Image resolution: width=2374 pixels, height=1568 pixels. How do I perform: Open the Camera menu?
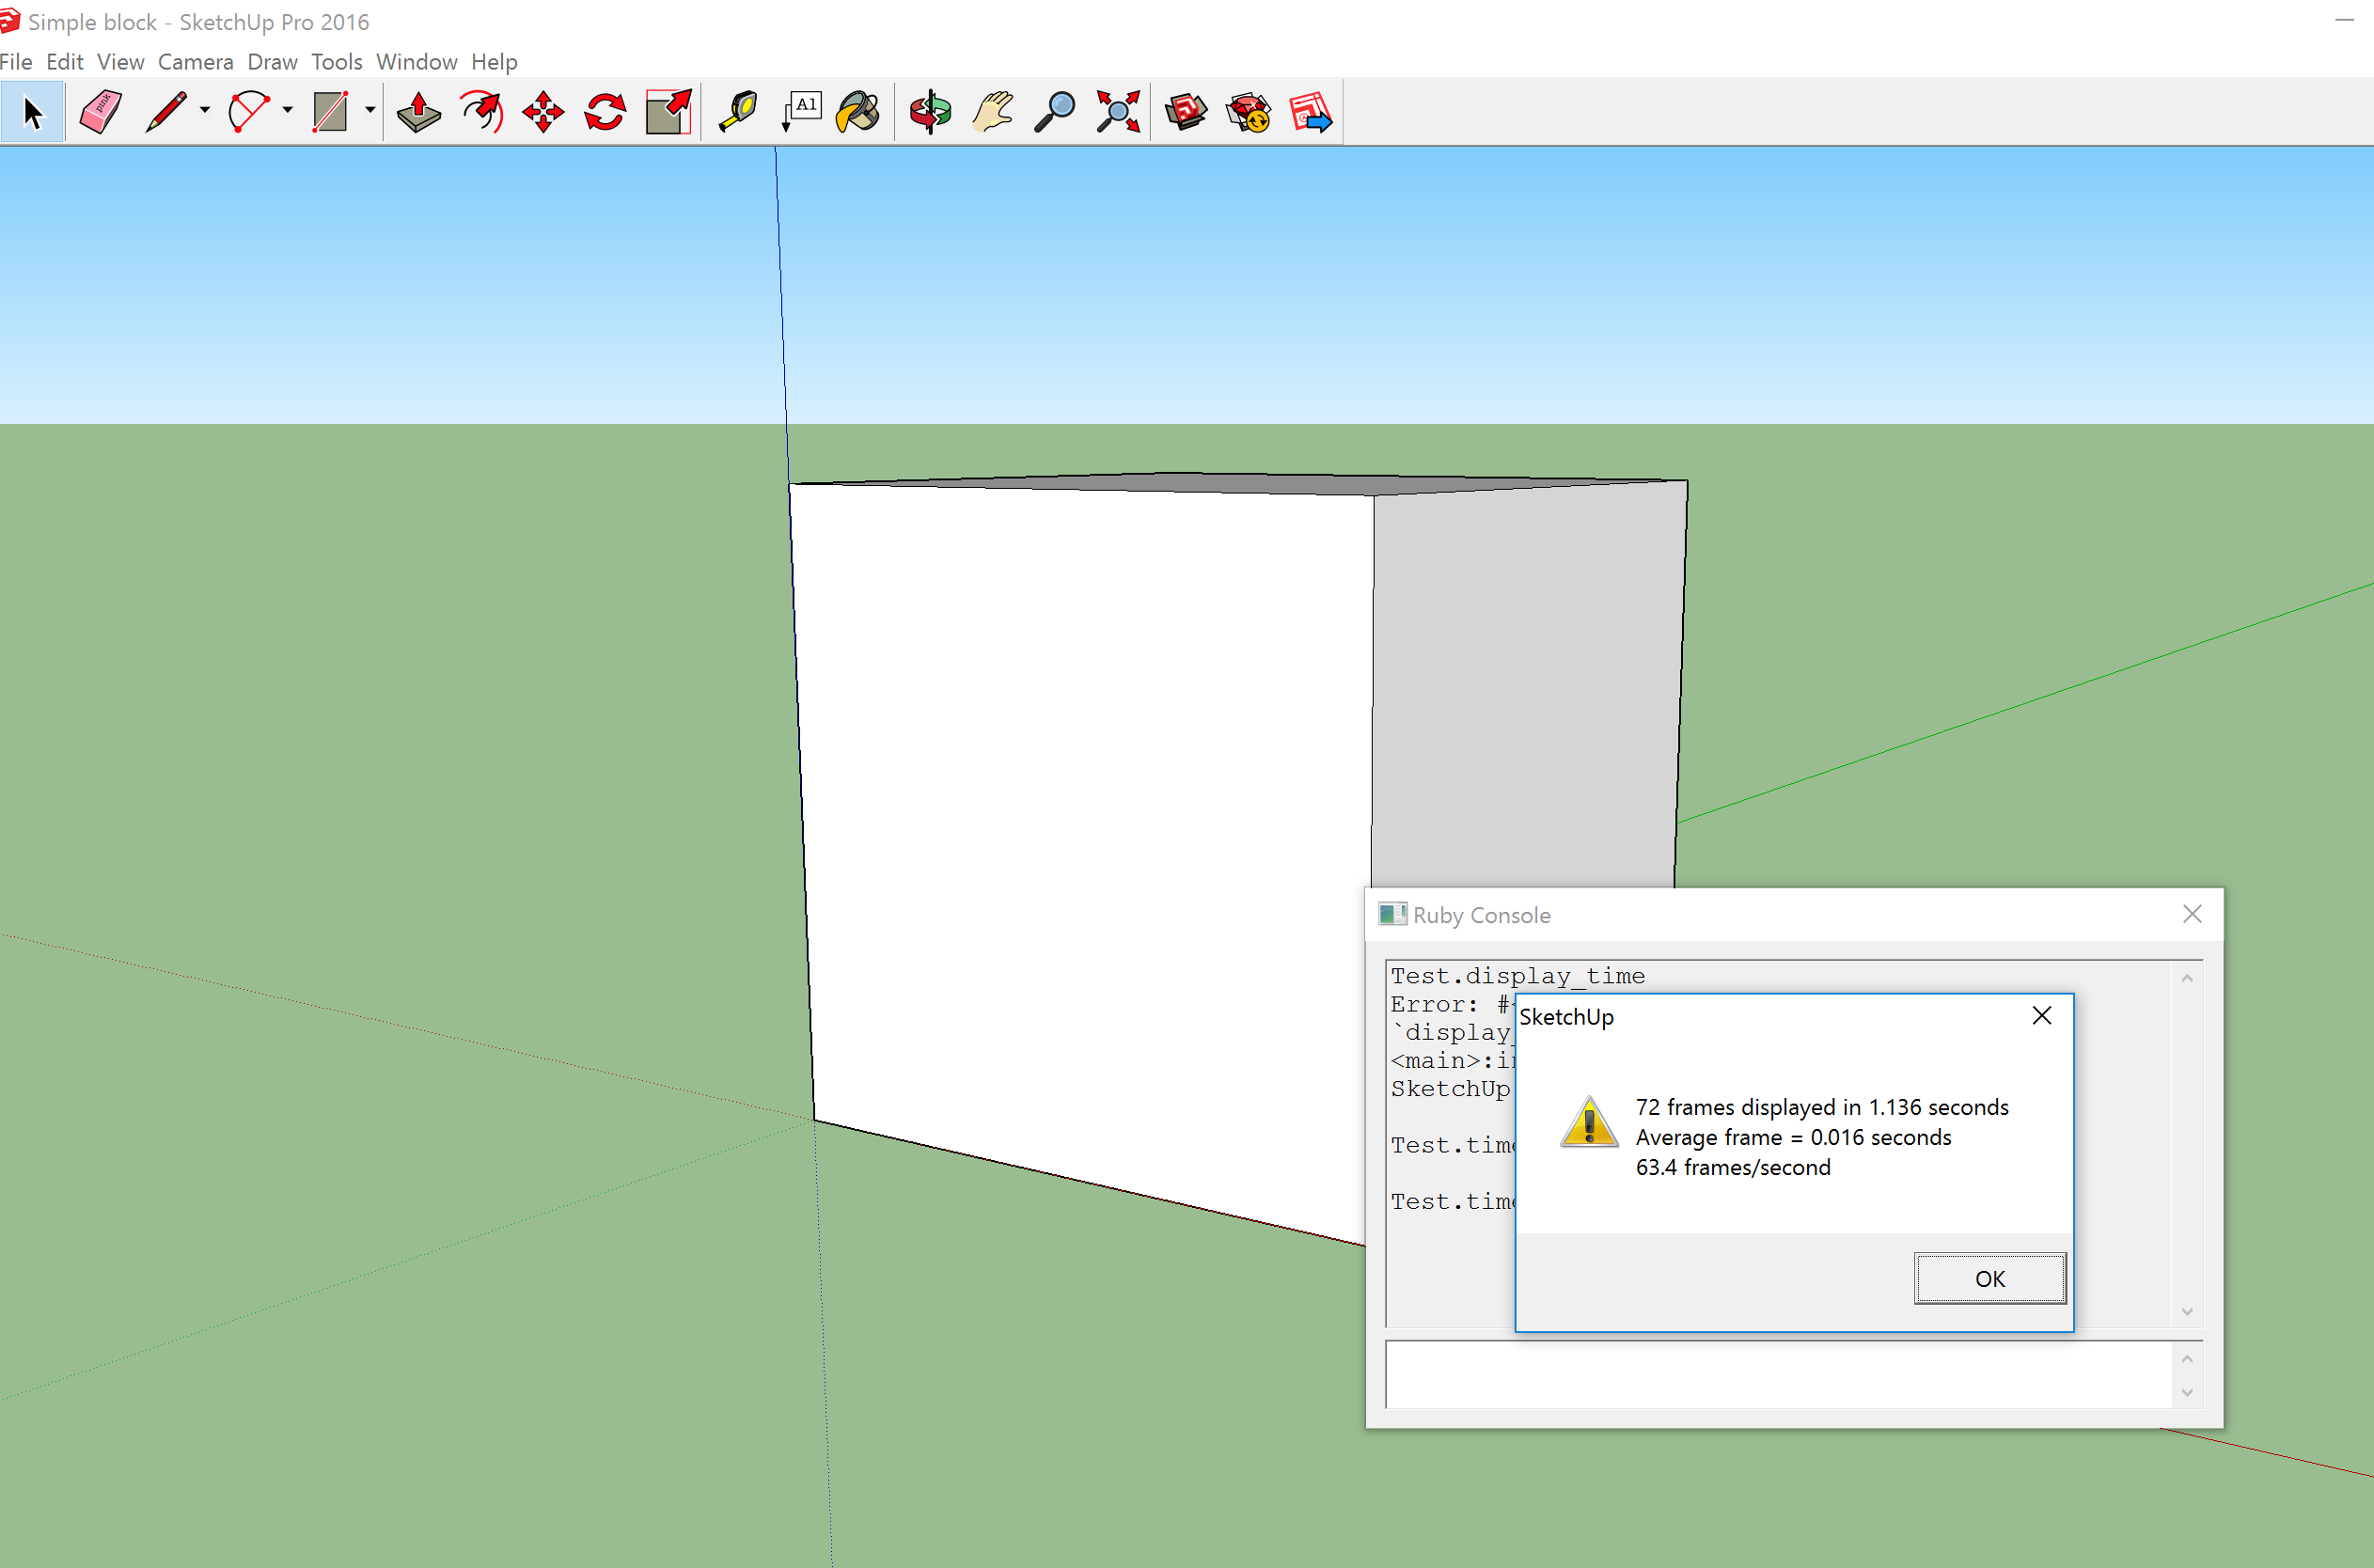pyautogui.click(x=195, y=62)
